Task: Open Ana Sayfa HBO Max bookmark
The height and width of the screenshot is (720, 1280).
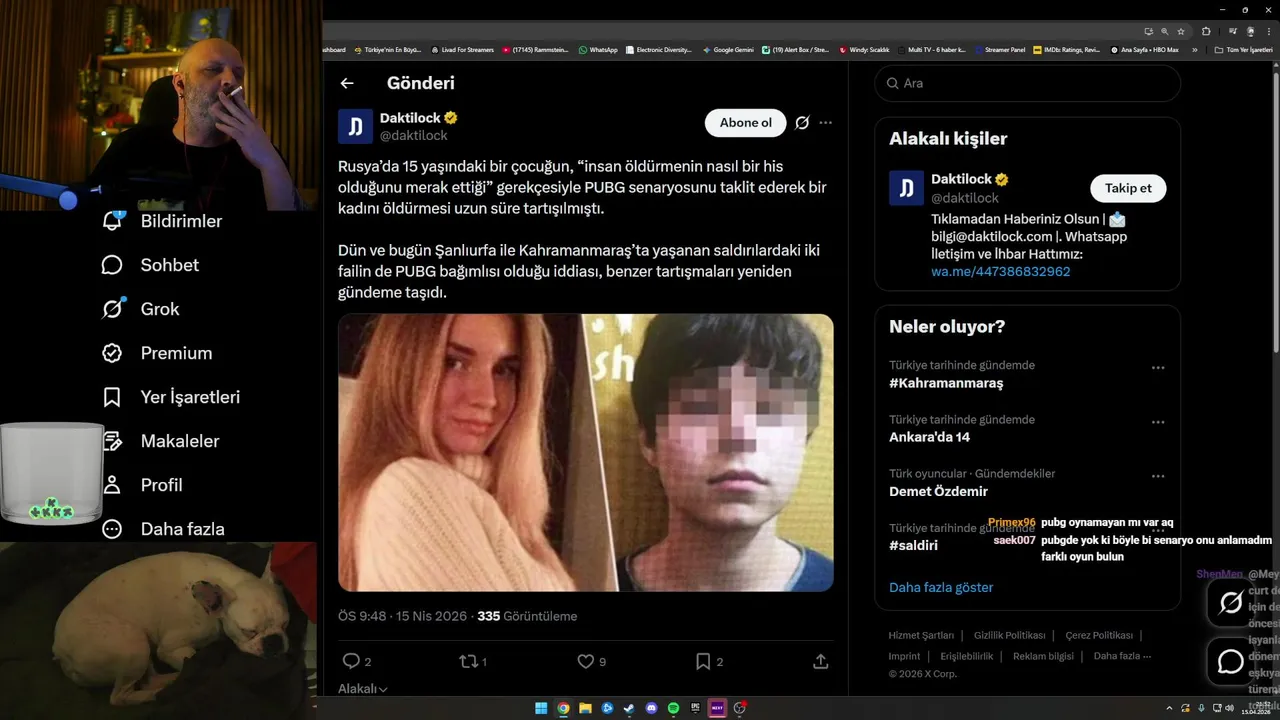Action: point(1145,50)
